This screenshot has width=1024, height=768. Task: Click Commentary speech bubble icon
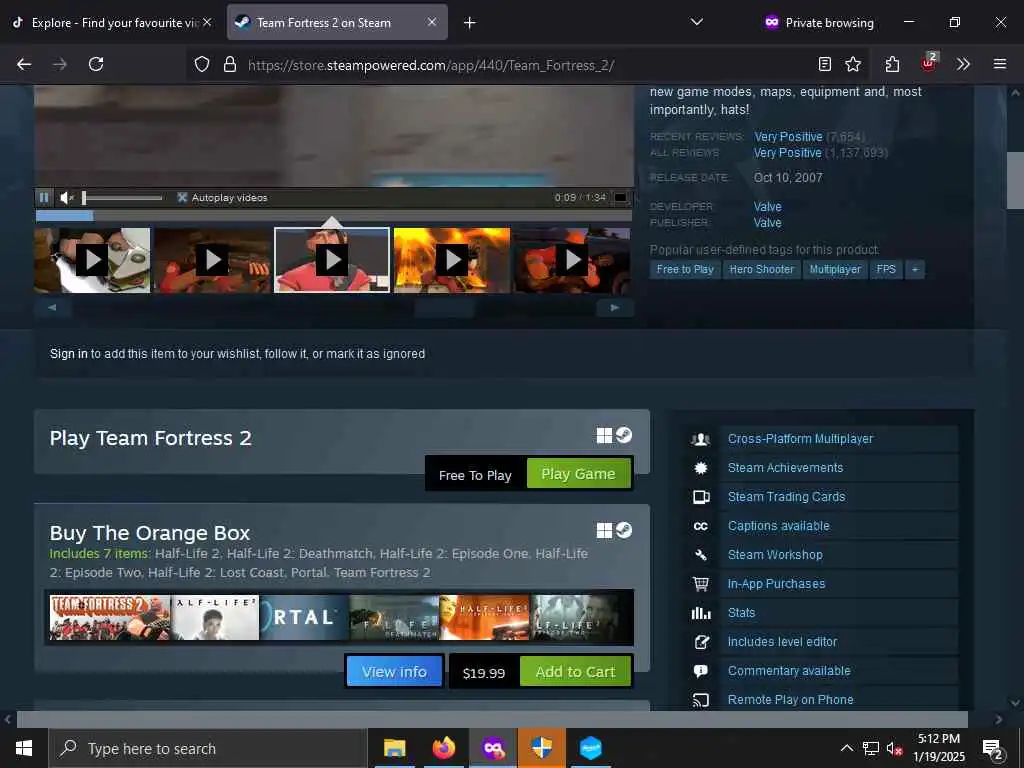pyautogui.click(x=701, y=671)
